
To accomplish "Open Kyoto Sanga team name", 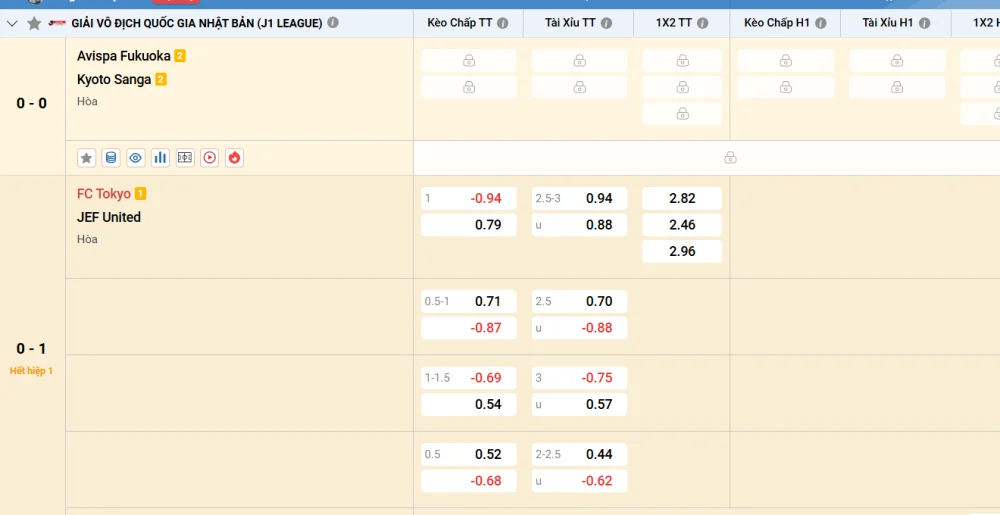I will [114, 80].
